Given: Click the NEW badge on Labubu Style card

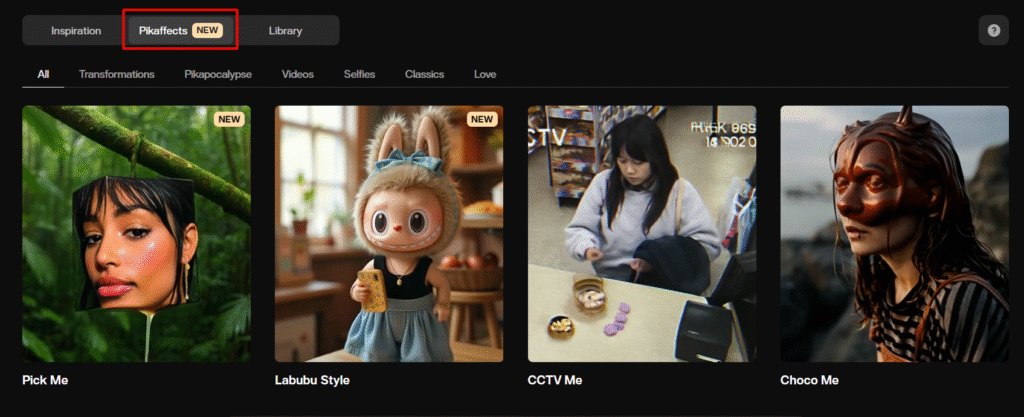Looking at the screenshot, I should click(482, 119).
